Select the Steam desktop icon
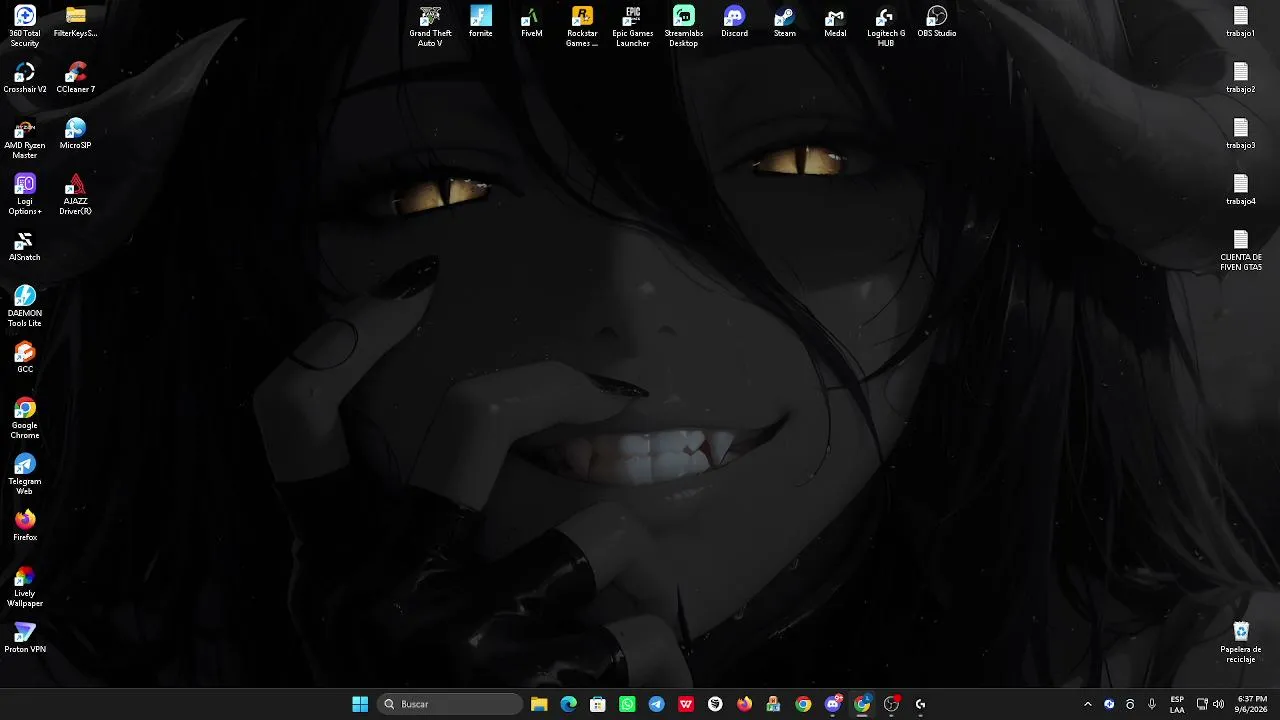This screenshot has width=1280, height=720. [x=785, y=21]
